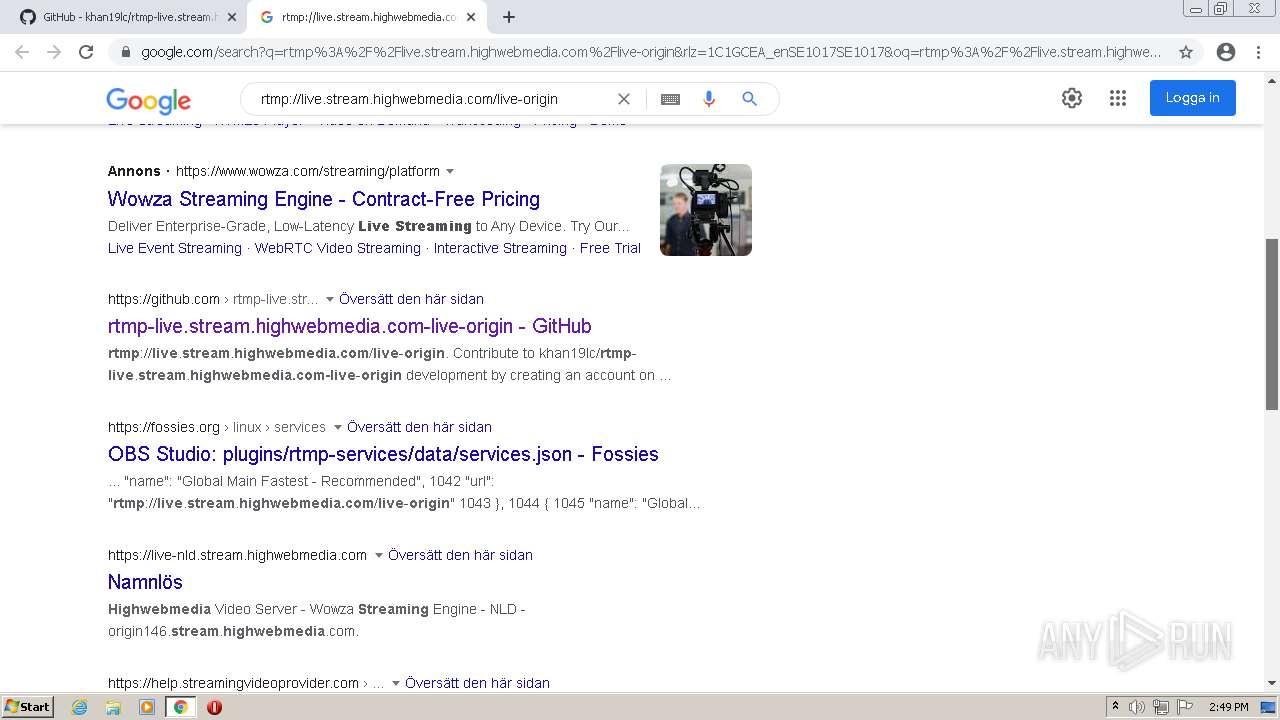
Task: Submit search with magnifier icon
Action: pyautogui.click(x=749, y=99)
